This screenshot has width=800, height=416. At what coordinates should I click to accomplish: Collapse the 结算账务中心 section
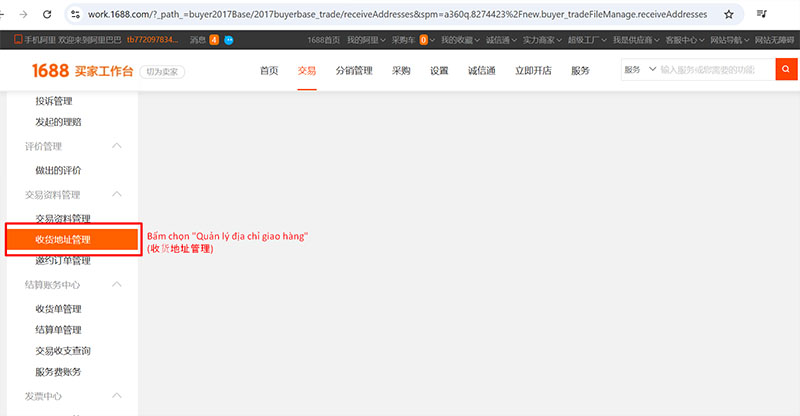coord(117,285)
